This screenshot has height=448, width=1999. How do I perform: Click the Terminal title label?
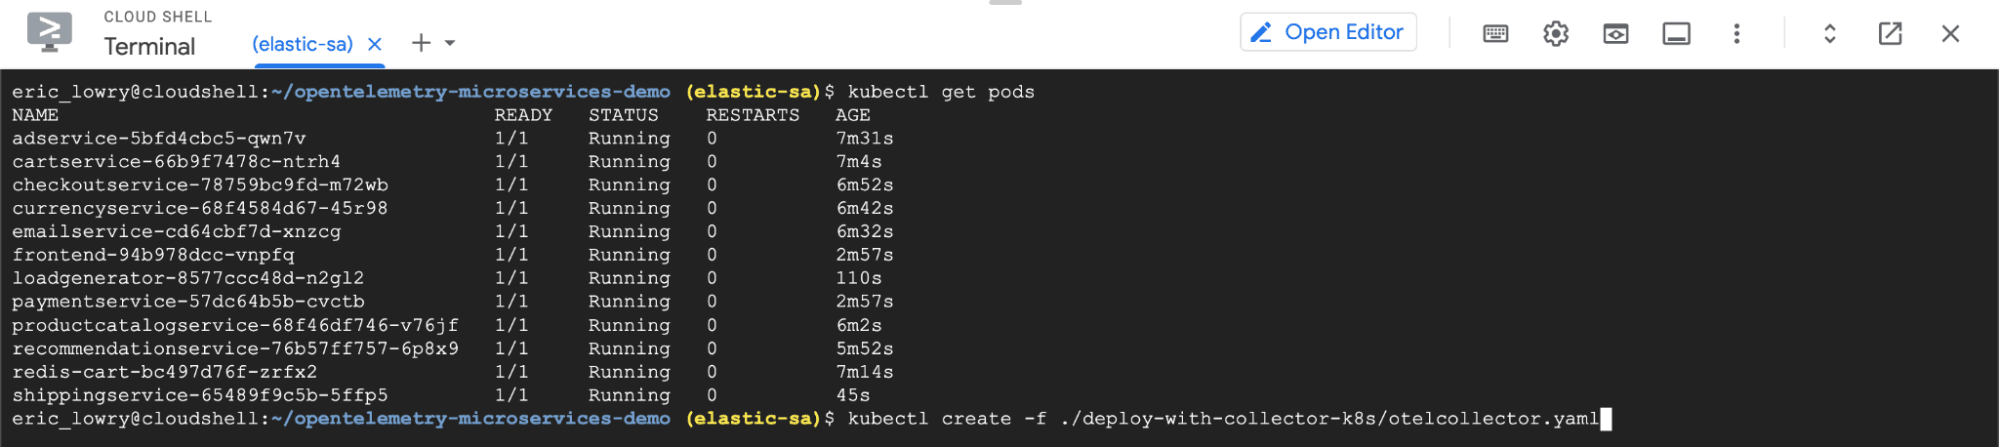click(150, 47)
